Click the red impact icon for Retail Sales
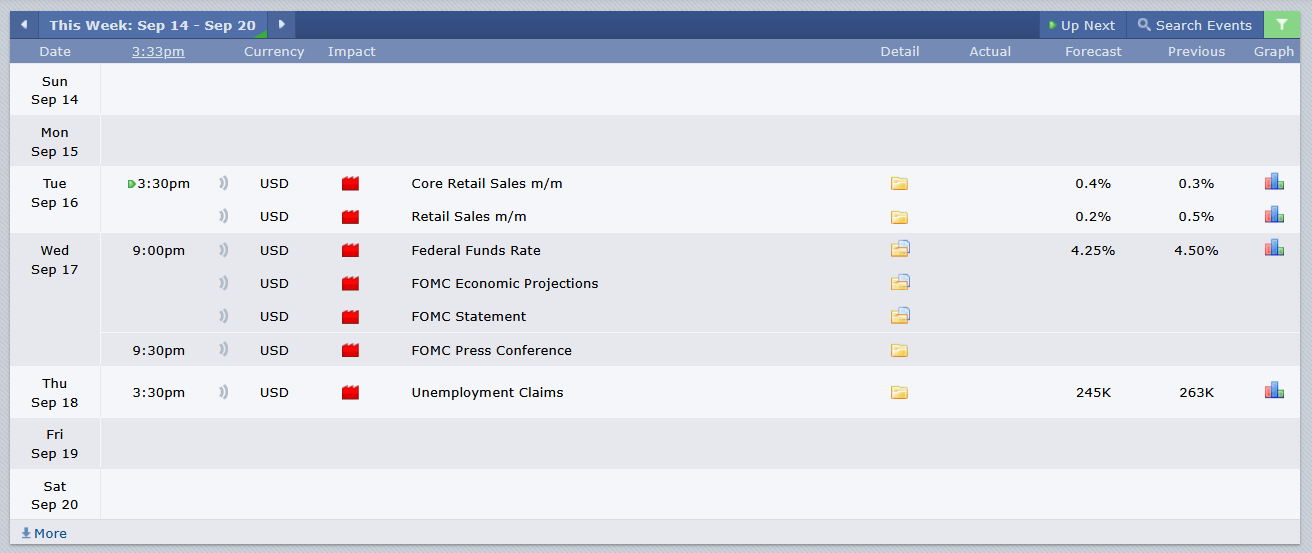This screenshot has width=1312, height=553. [x=350, y=216]
